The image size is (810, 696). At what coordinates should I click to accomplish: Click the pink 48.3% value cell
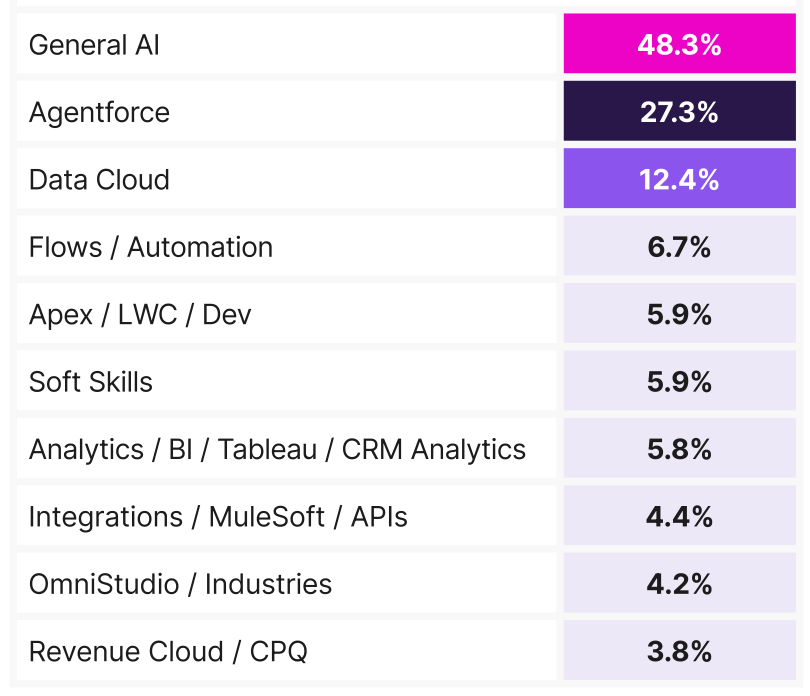pyautogui.click(x=679, y=45)
